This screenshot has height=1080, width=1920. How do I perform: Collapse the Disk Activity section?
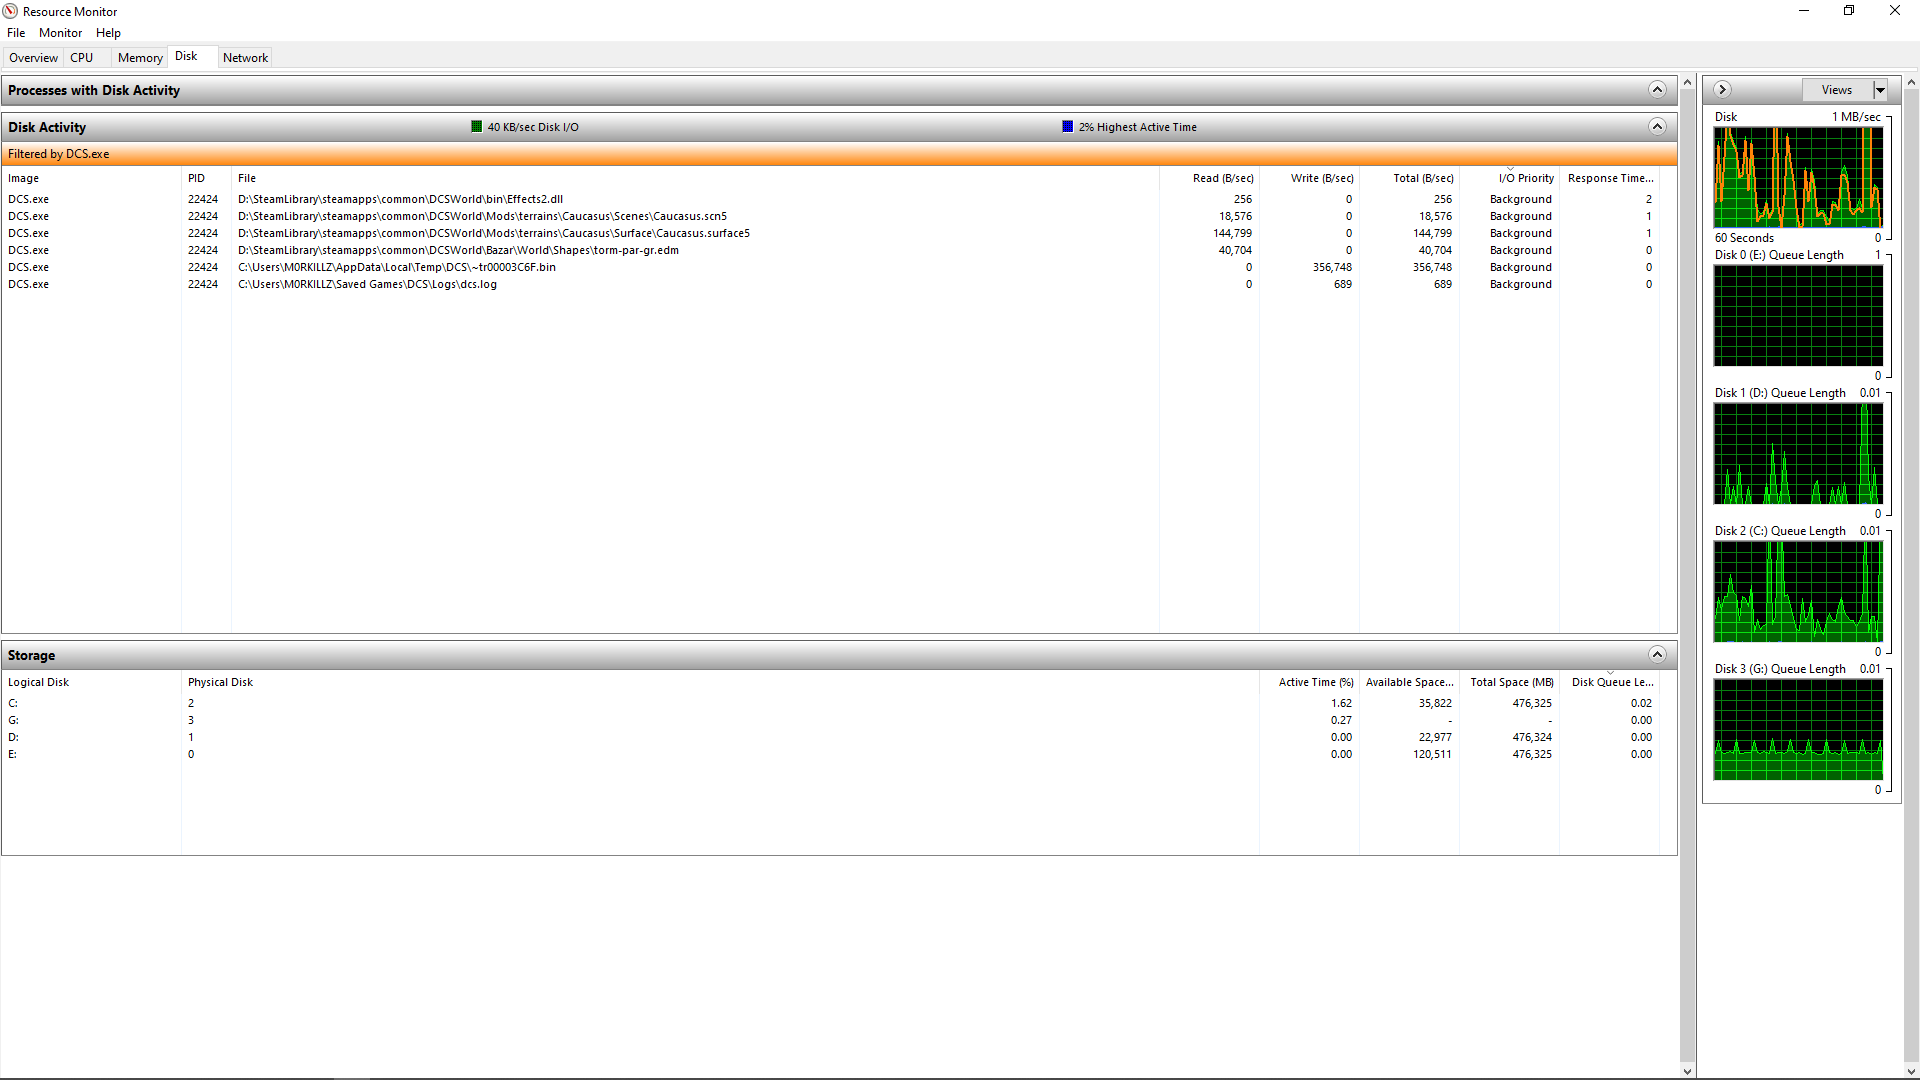pos(1657,127)
